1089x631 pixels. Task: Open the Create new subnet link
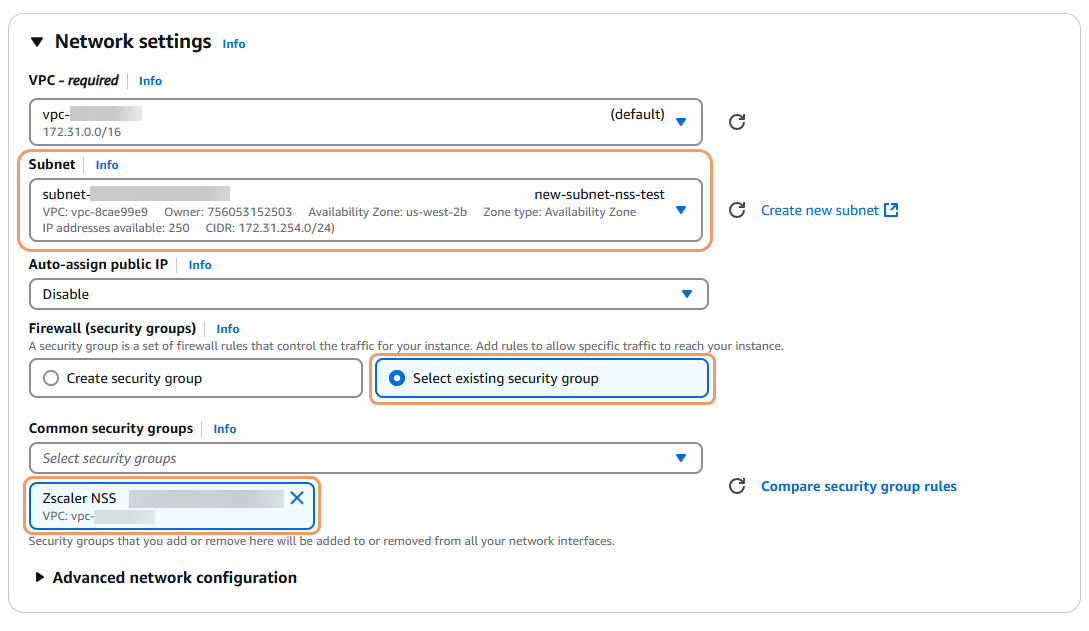[819, 210]
